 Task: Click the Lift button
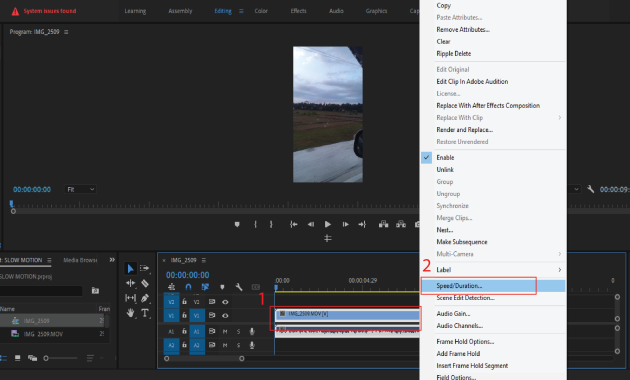coord(383,224)
